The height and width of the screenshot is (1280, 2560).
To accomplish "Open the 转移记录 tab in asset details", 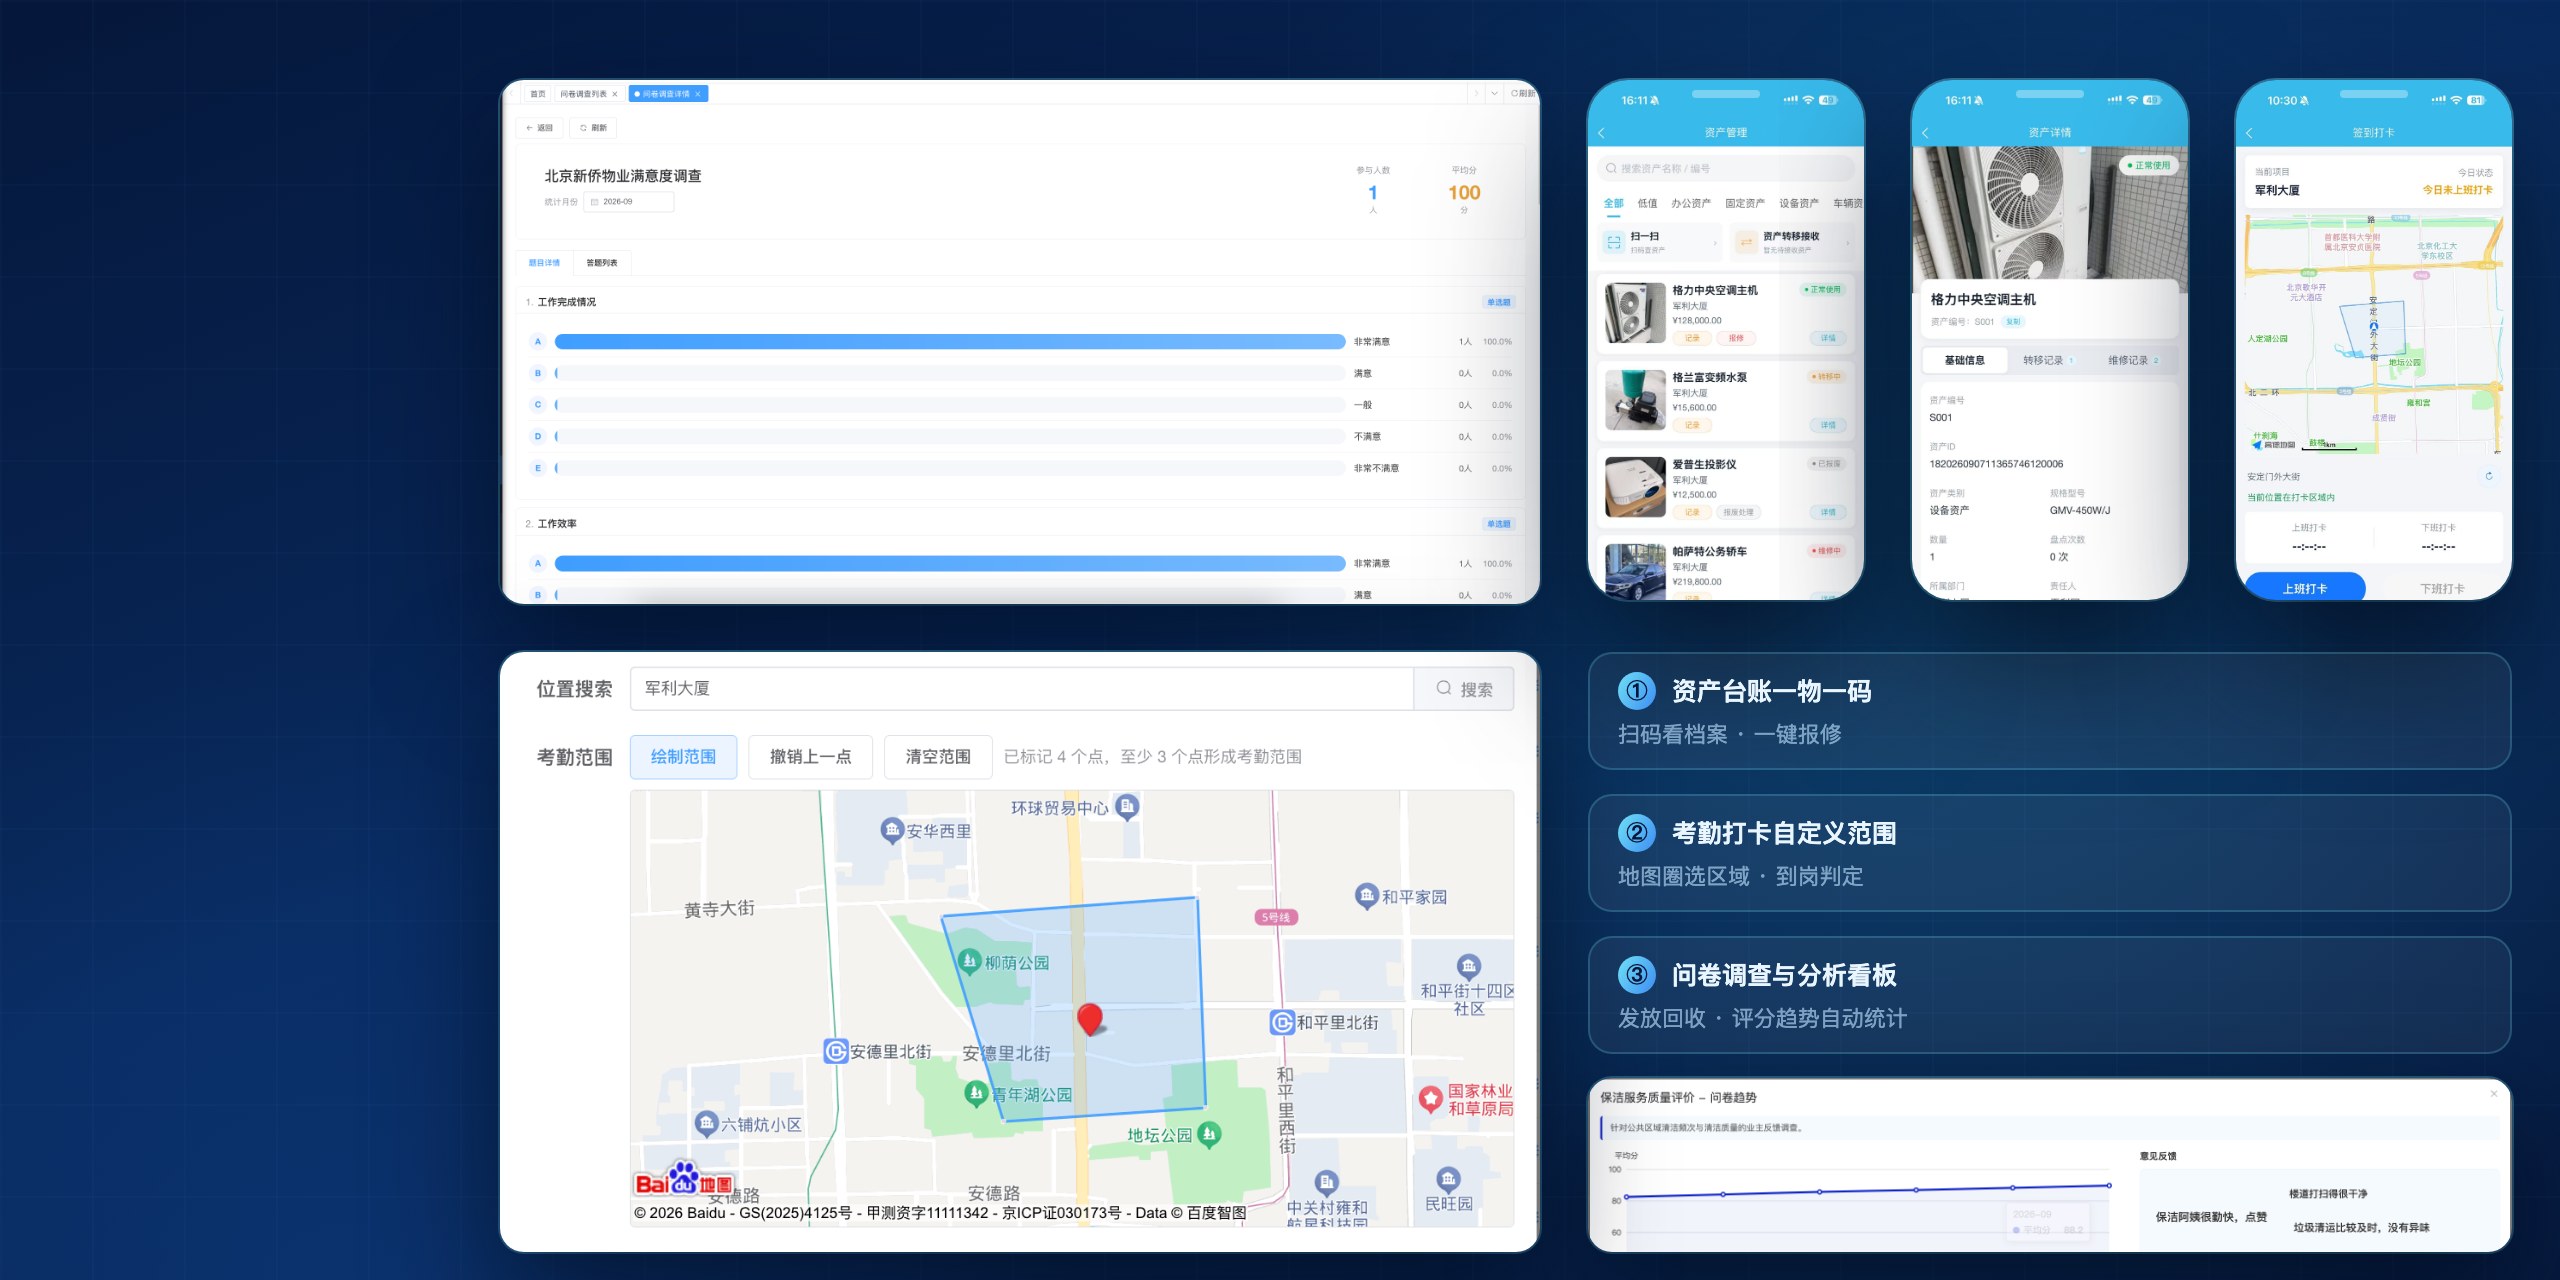I will (x=2048, y=361).
